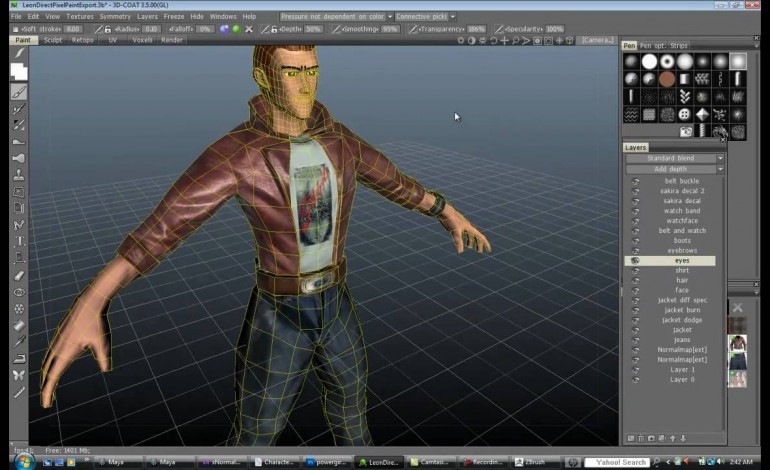This screenshot has width=770, height=470.
Task: Select the airbrush tool in left toolbar
Action: coord(19,158)
